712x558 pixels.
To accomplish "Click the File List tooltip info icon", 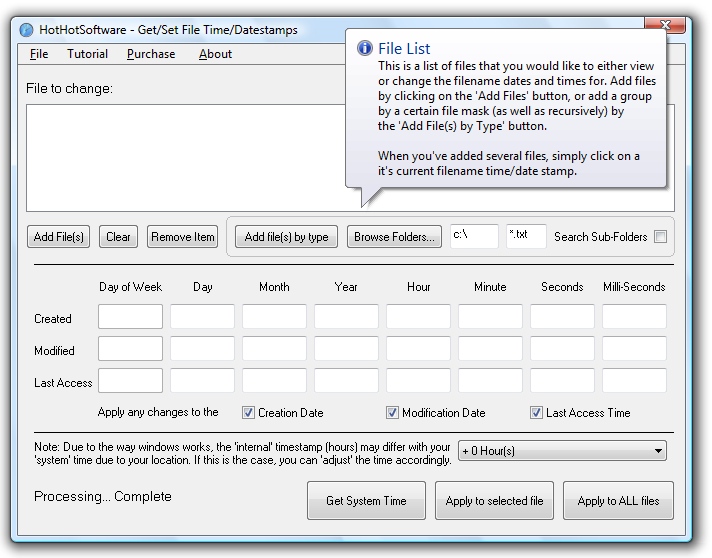I will tap(364, 48).
